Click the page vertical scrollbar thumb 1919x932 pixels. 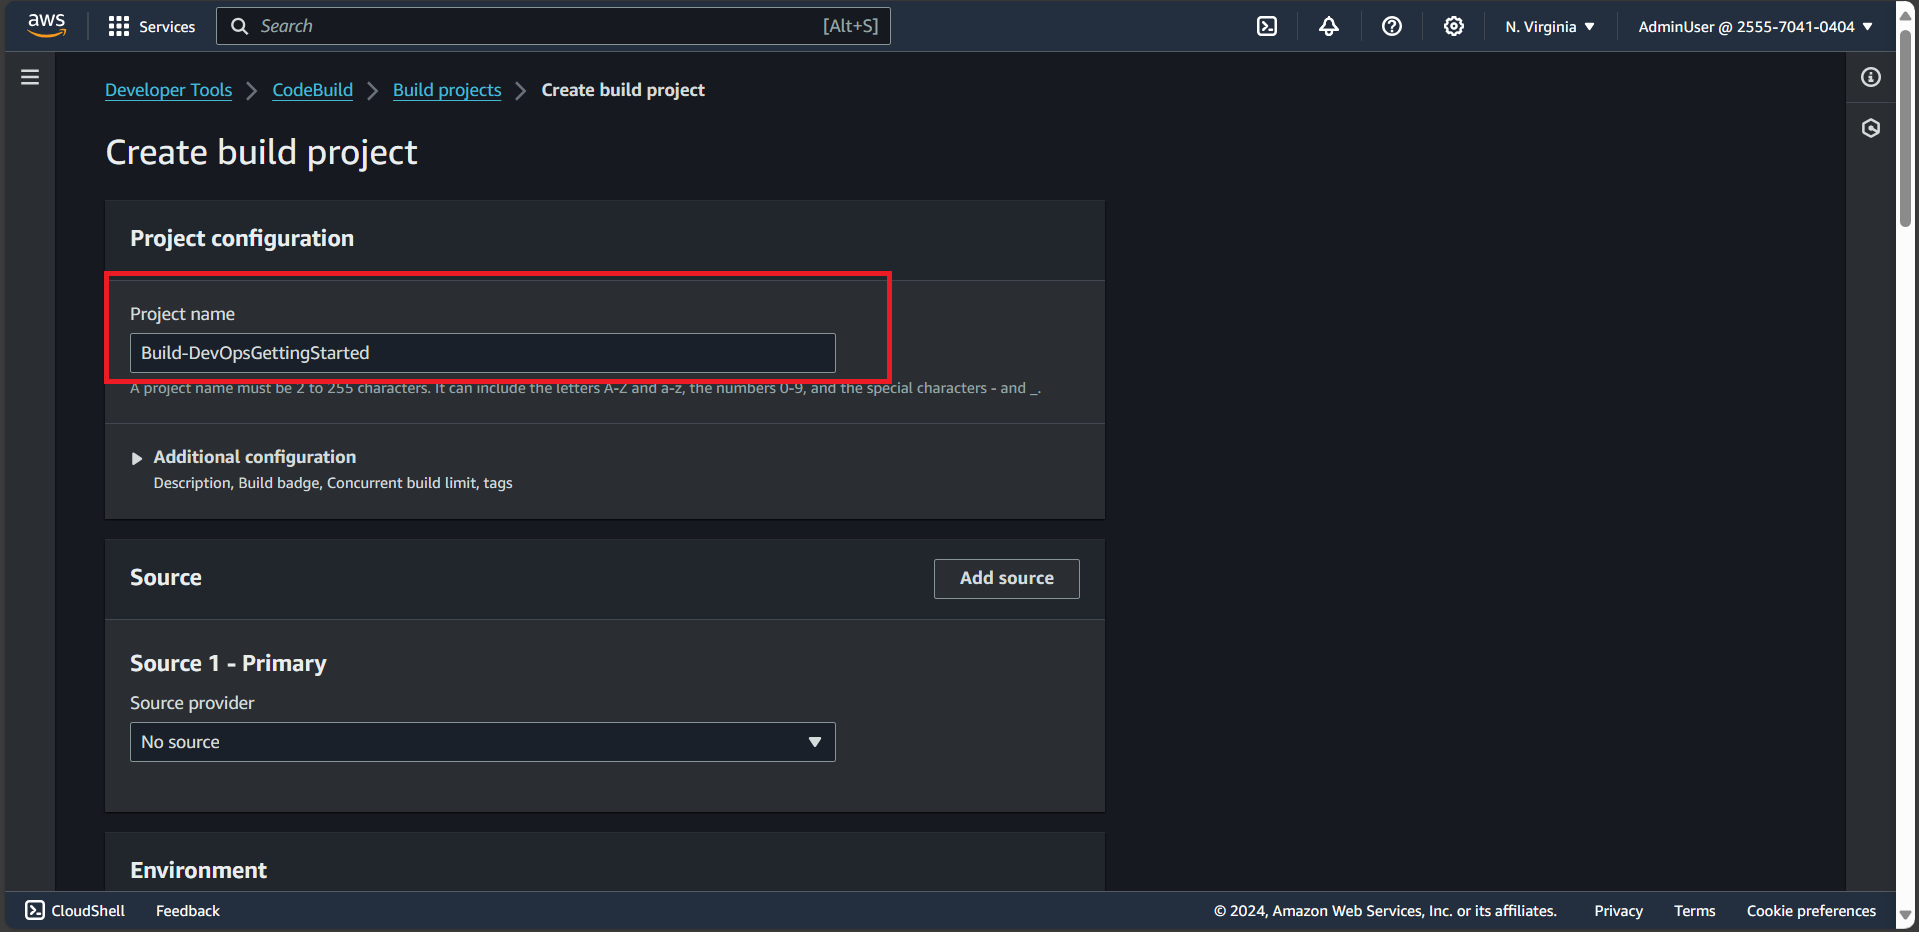1906,127
